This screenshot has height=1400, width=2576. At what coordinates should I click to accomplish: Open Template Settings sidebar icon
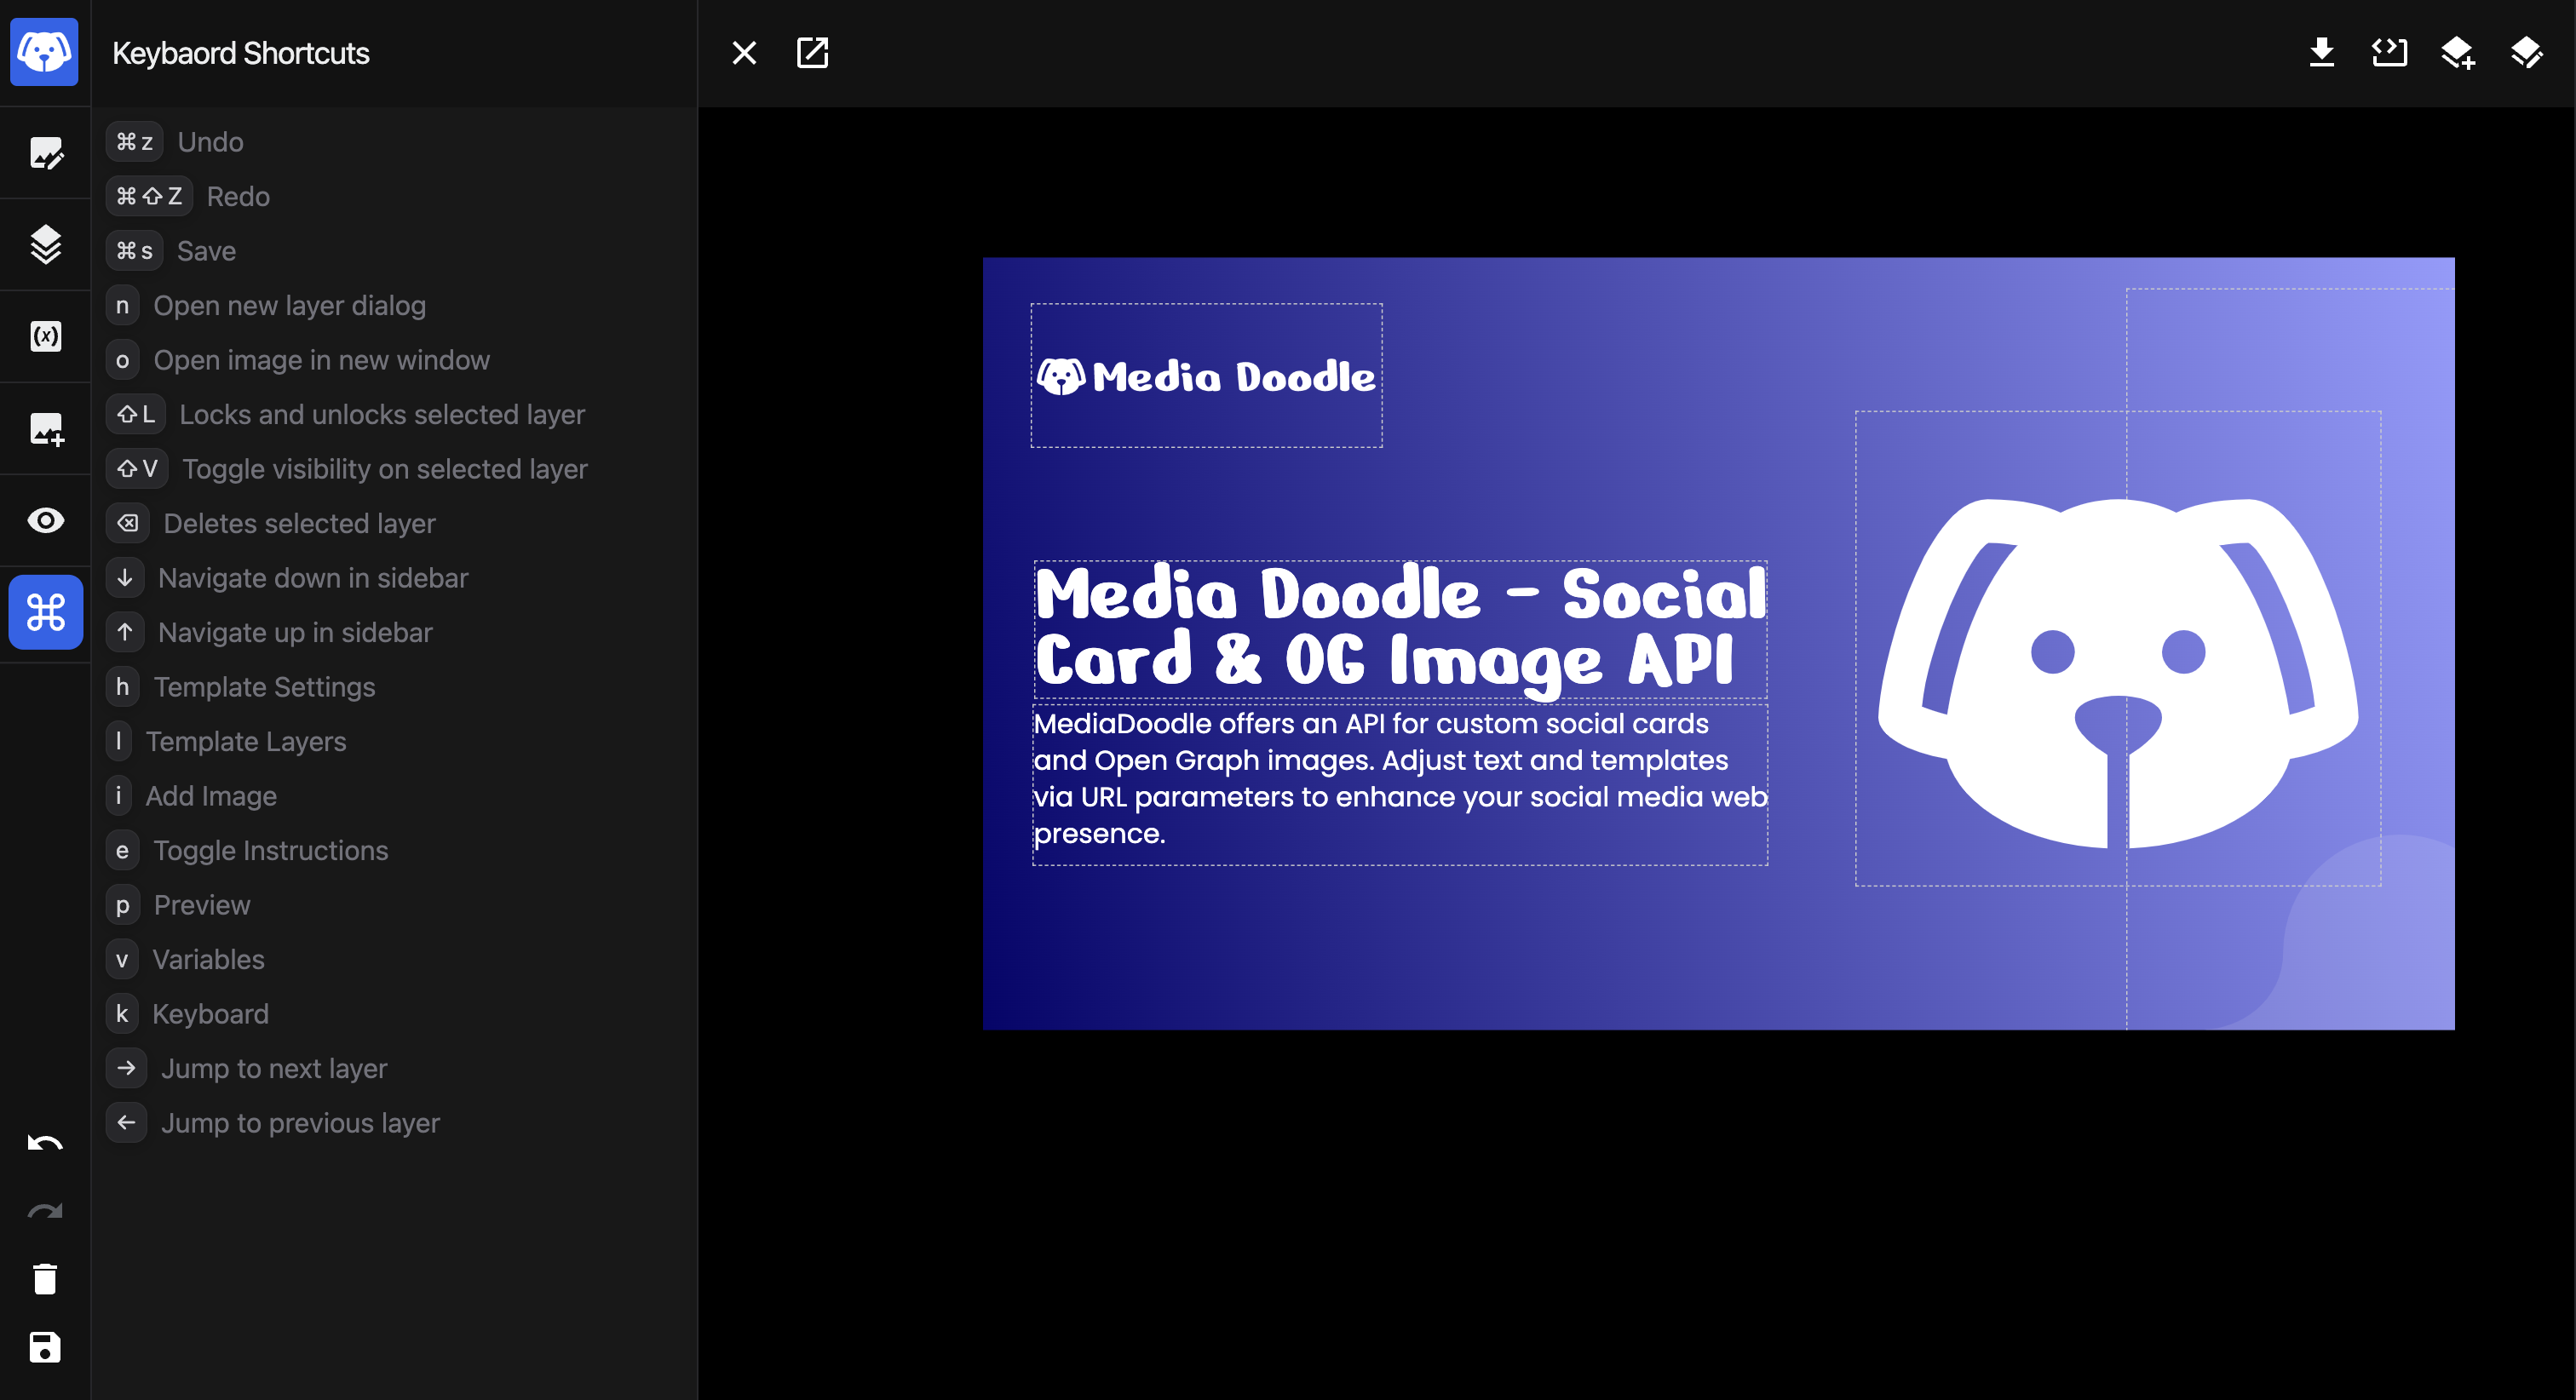pyautogui.click(x=46, y=153)
